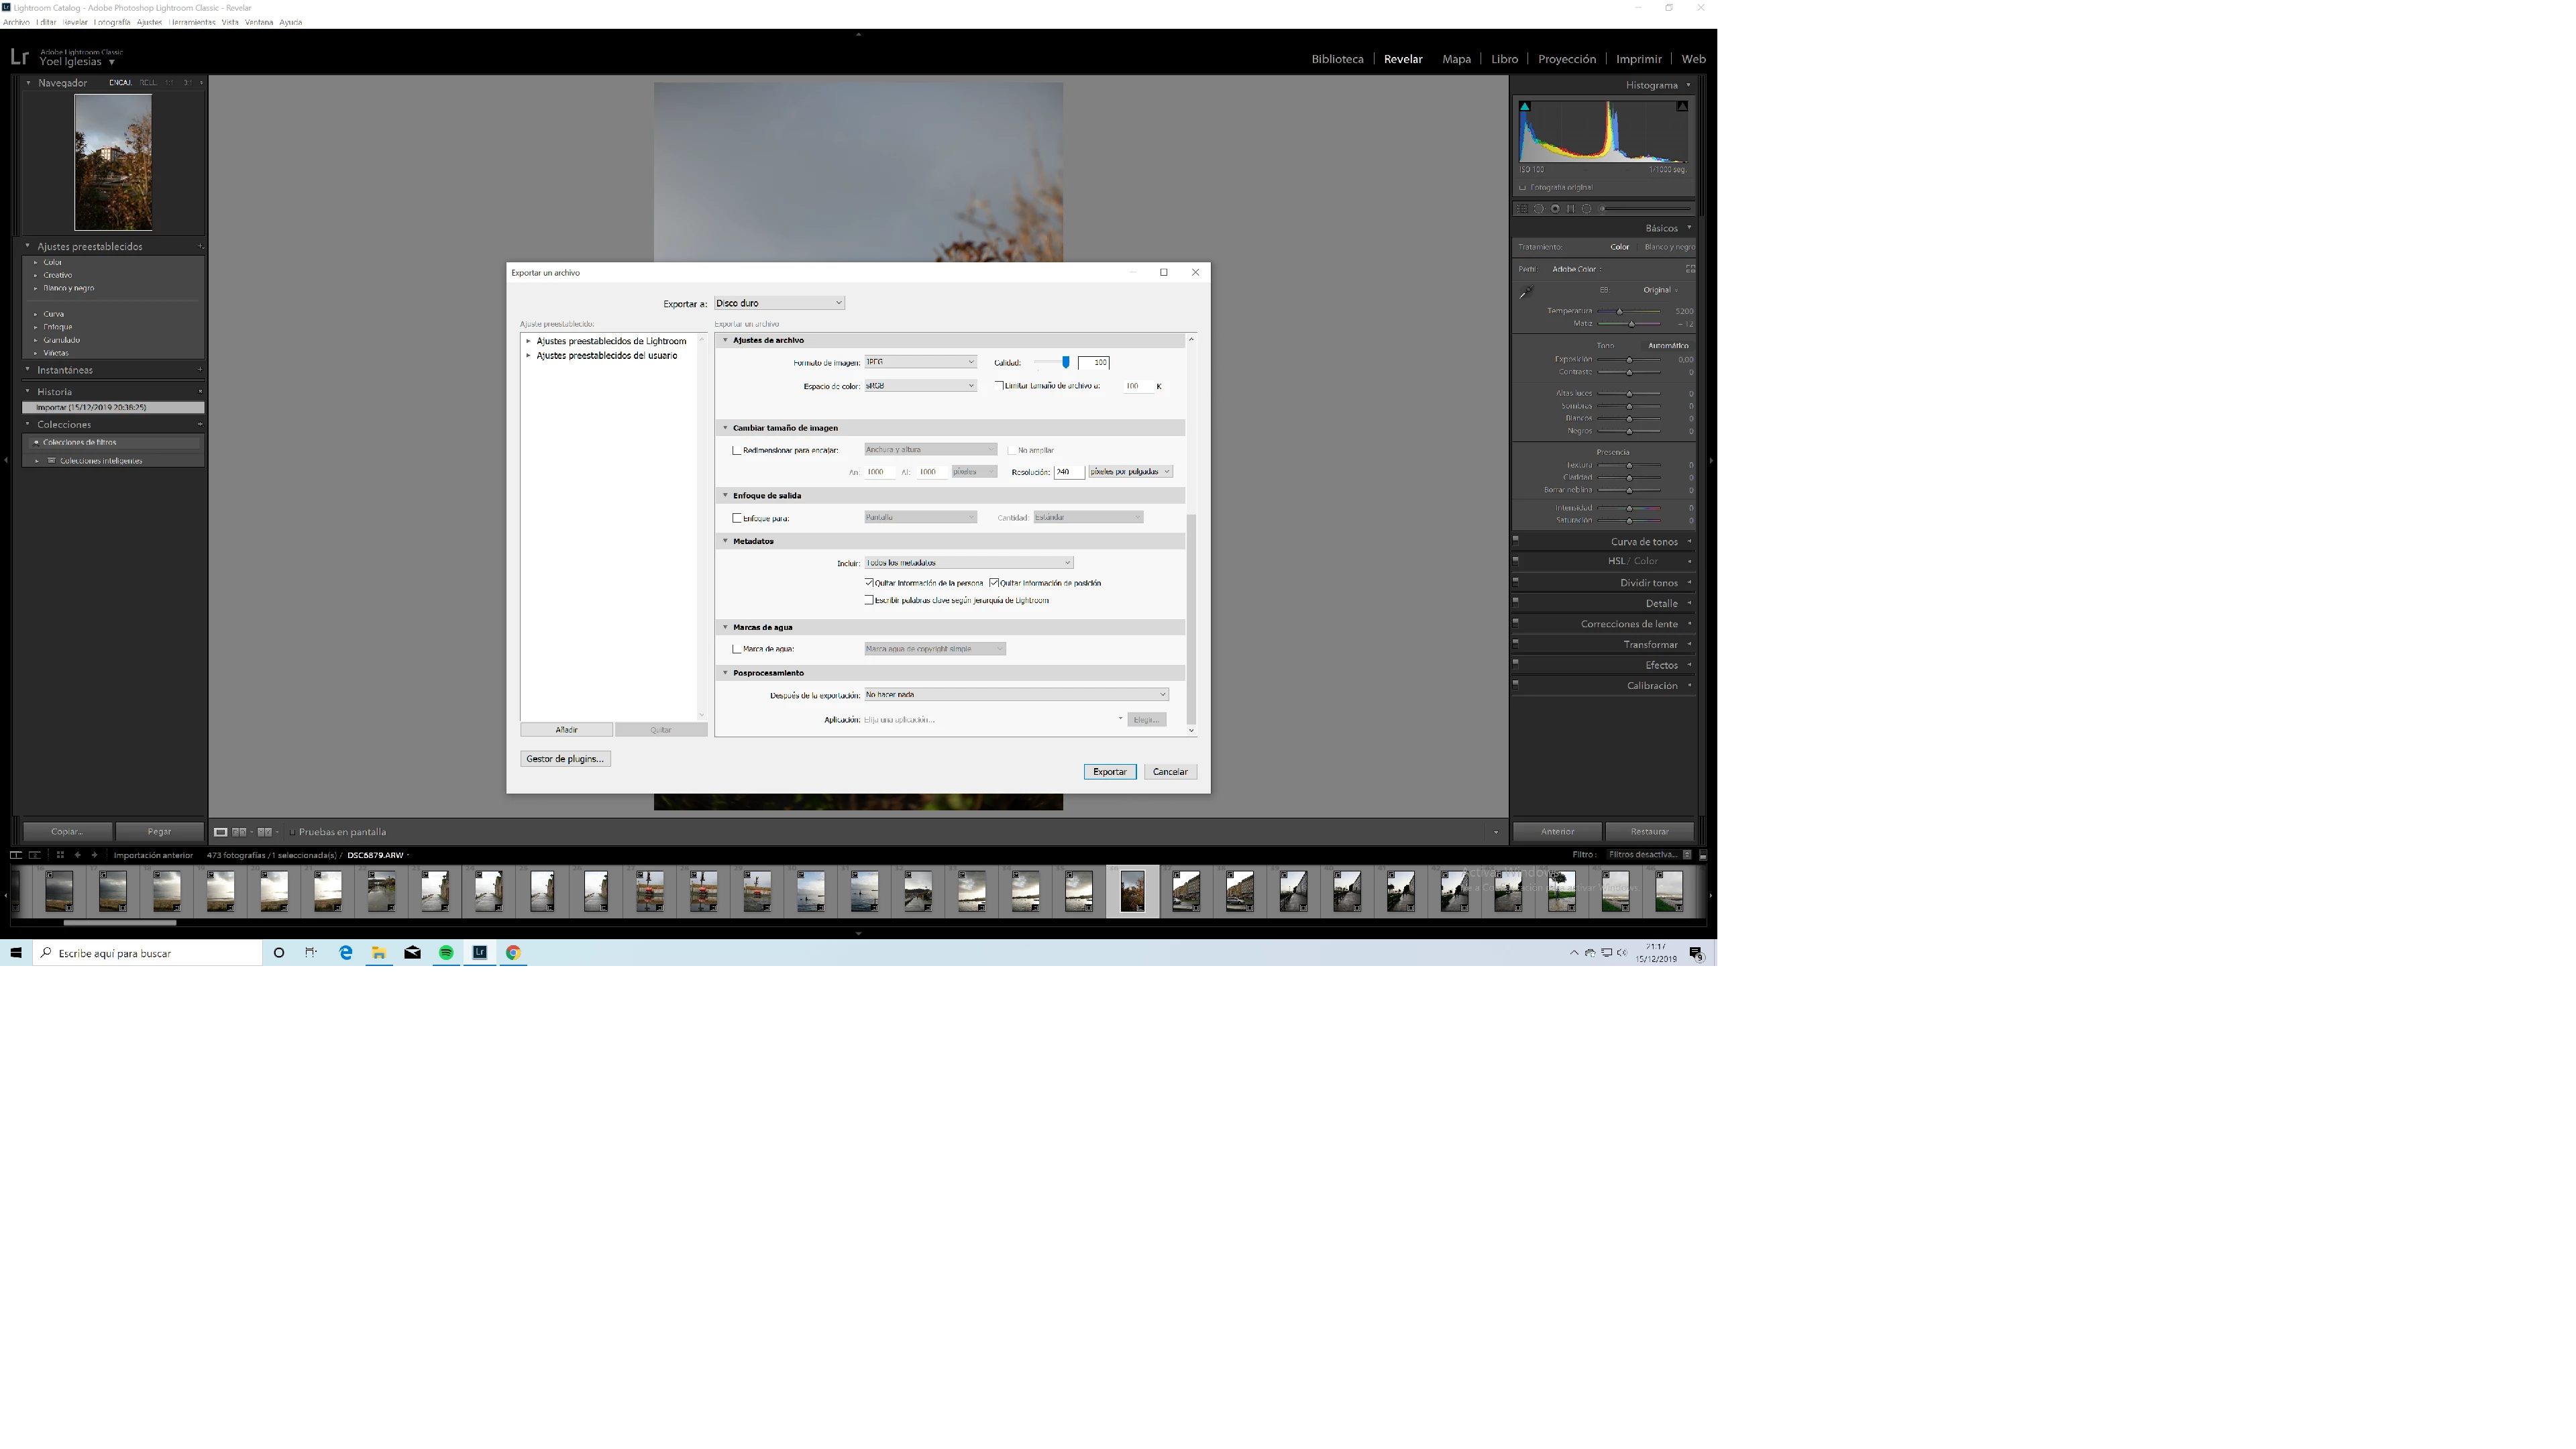Image resolution: width=2576 pixels, height=1449 pixels.
Task: Click the loupe view icon in toolbar
Action: (220, 832)
